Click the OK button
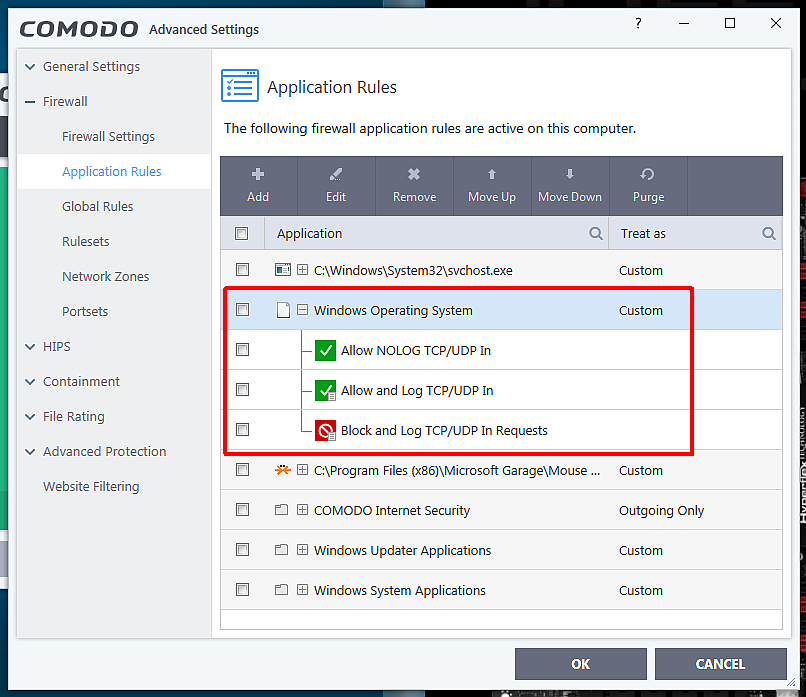Image resolution: width=806 pixels, height=697 pixels. [x=580, y=664]
